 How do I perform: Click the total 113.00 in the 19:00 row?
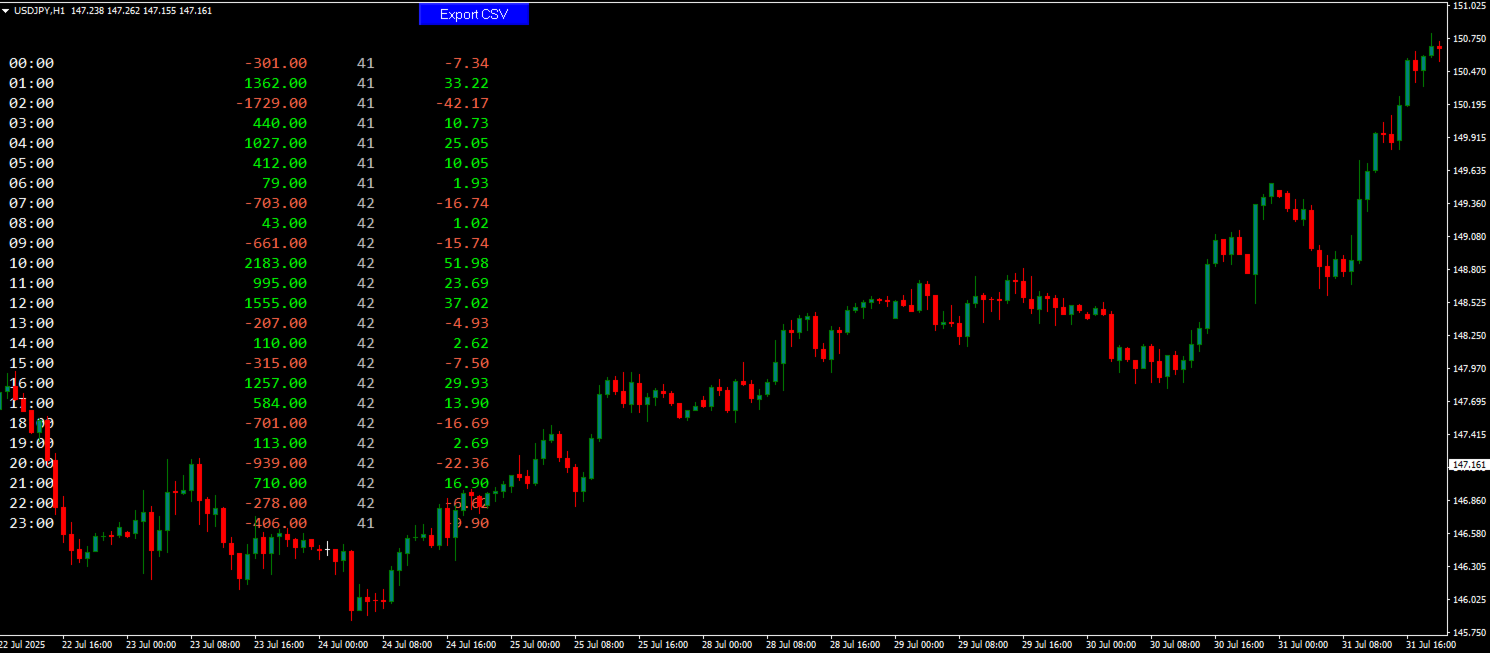click(280, 443)
